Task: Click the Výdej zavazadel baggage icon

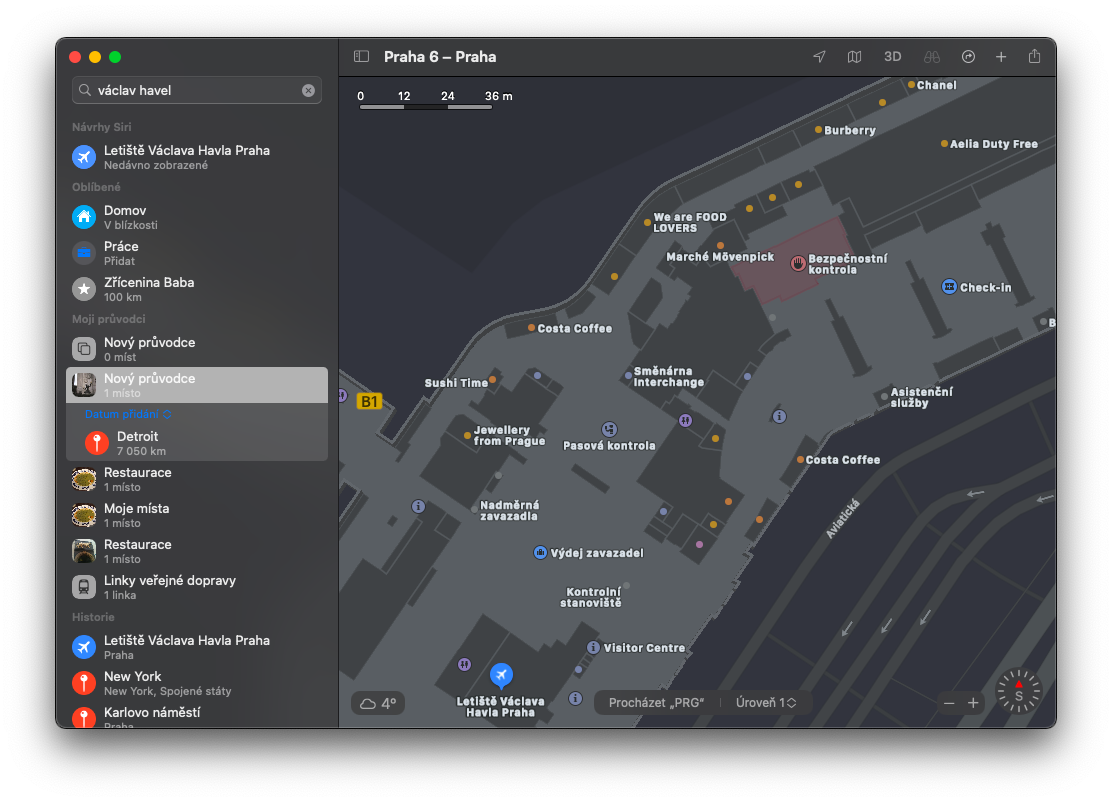Action: pos(540,552)
